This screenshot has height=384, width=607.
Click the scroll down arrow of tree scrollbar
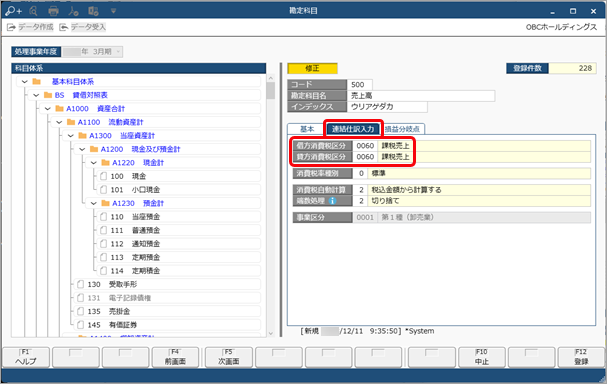[271, 333]
